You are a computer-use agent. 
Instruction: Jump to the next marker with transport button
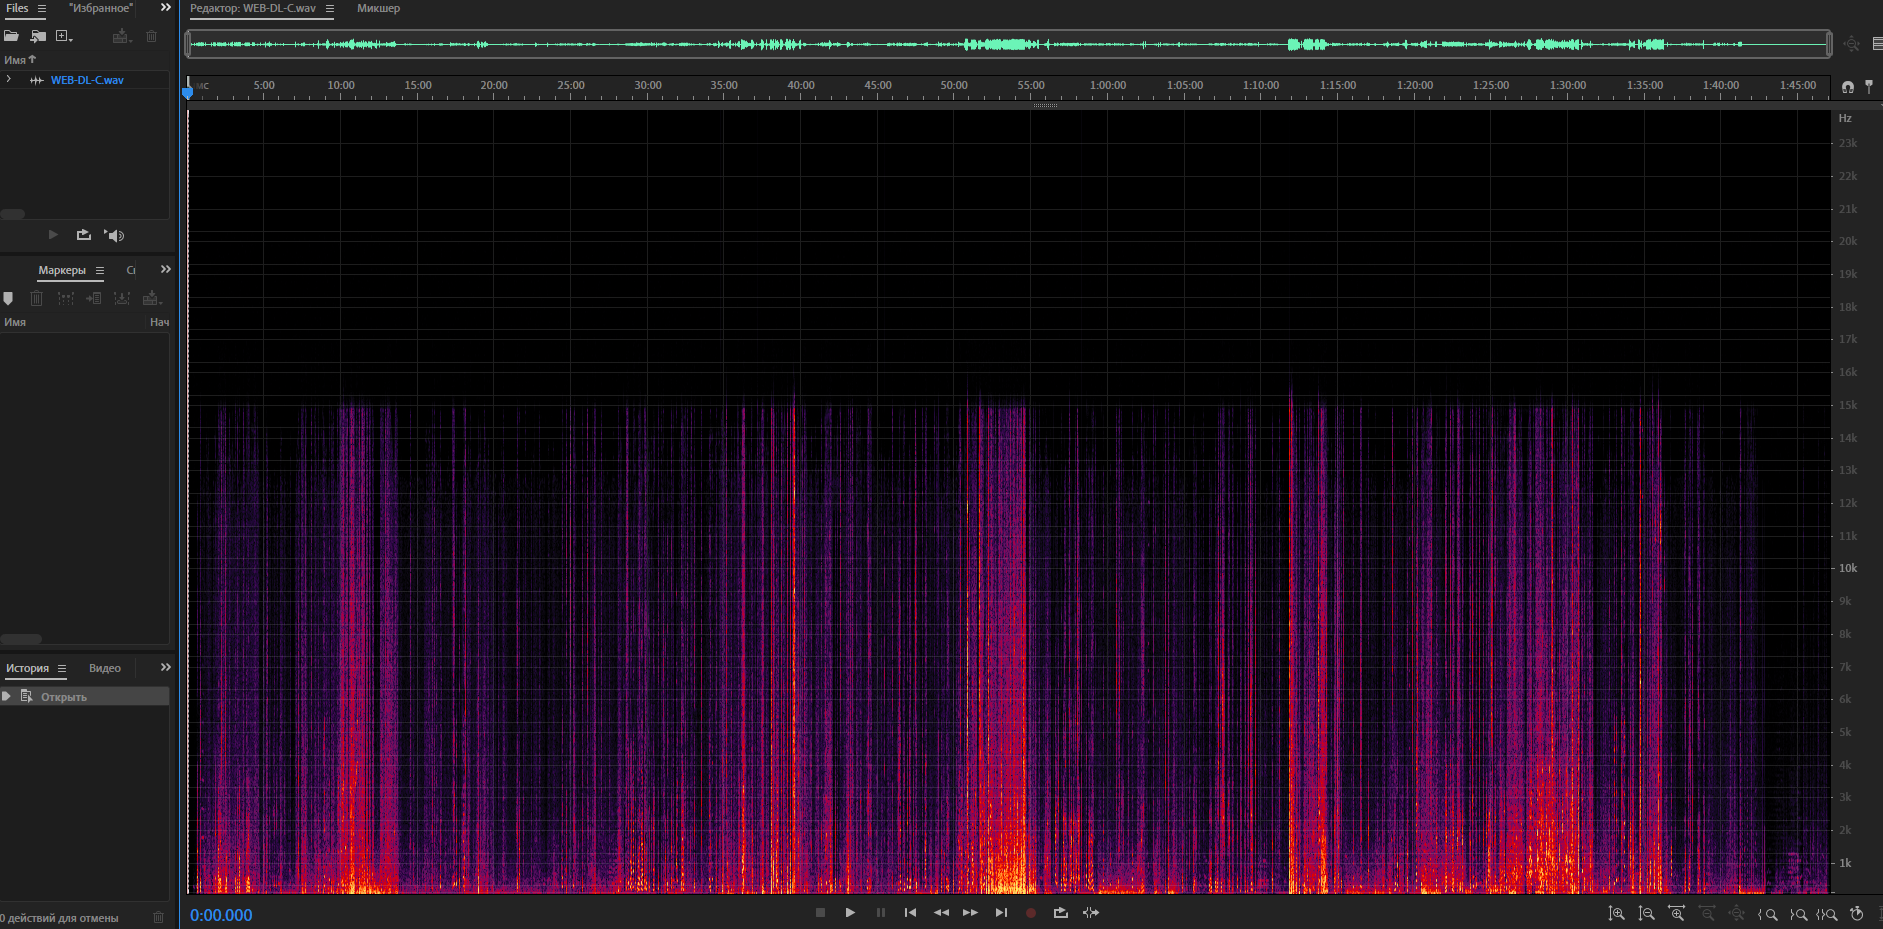coord(1001,912)
